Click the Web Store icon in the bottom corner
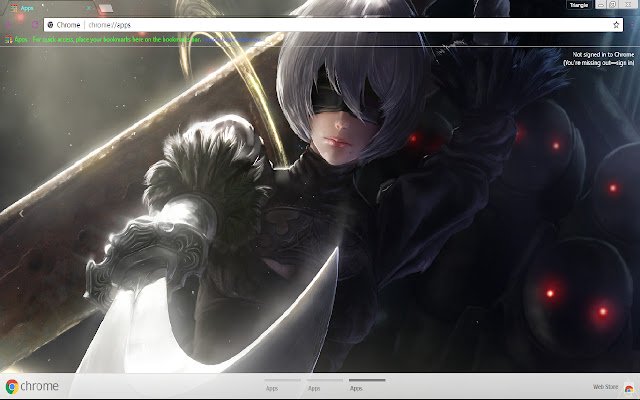The image size is (640, 400). coord(629,388)
